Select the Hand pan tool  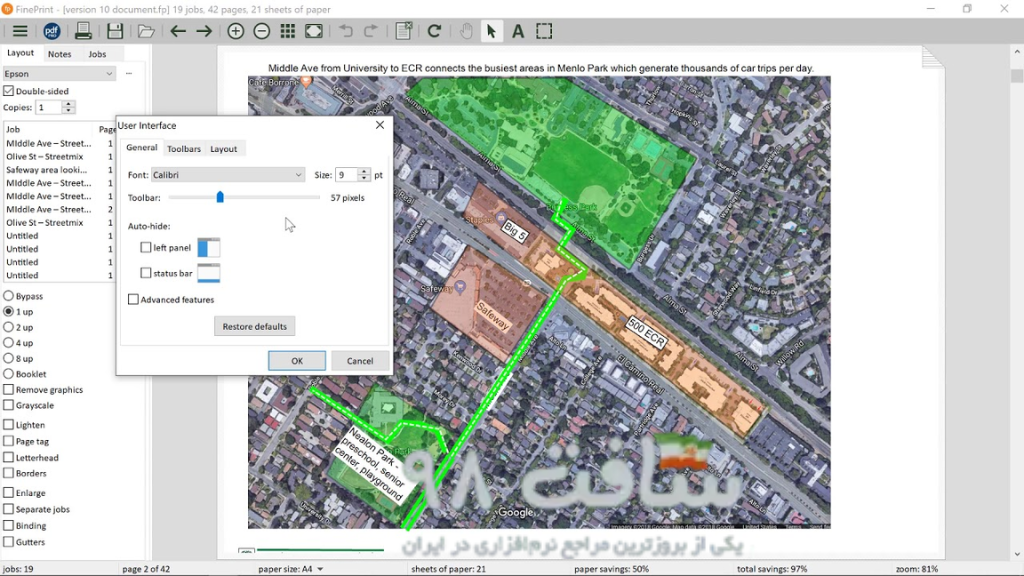[x=466, y=31]
